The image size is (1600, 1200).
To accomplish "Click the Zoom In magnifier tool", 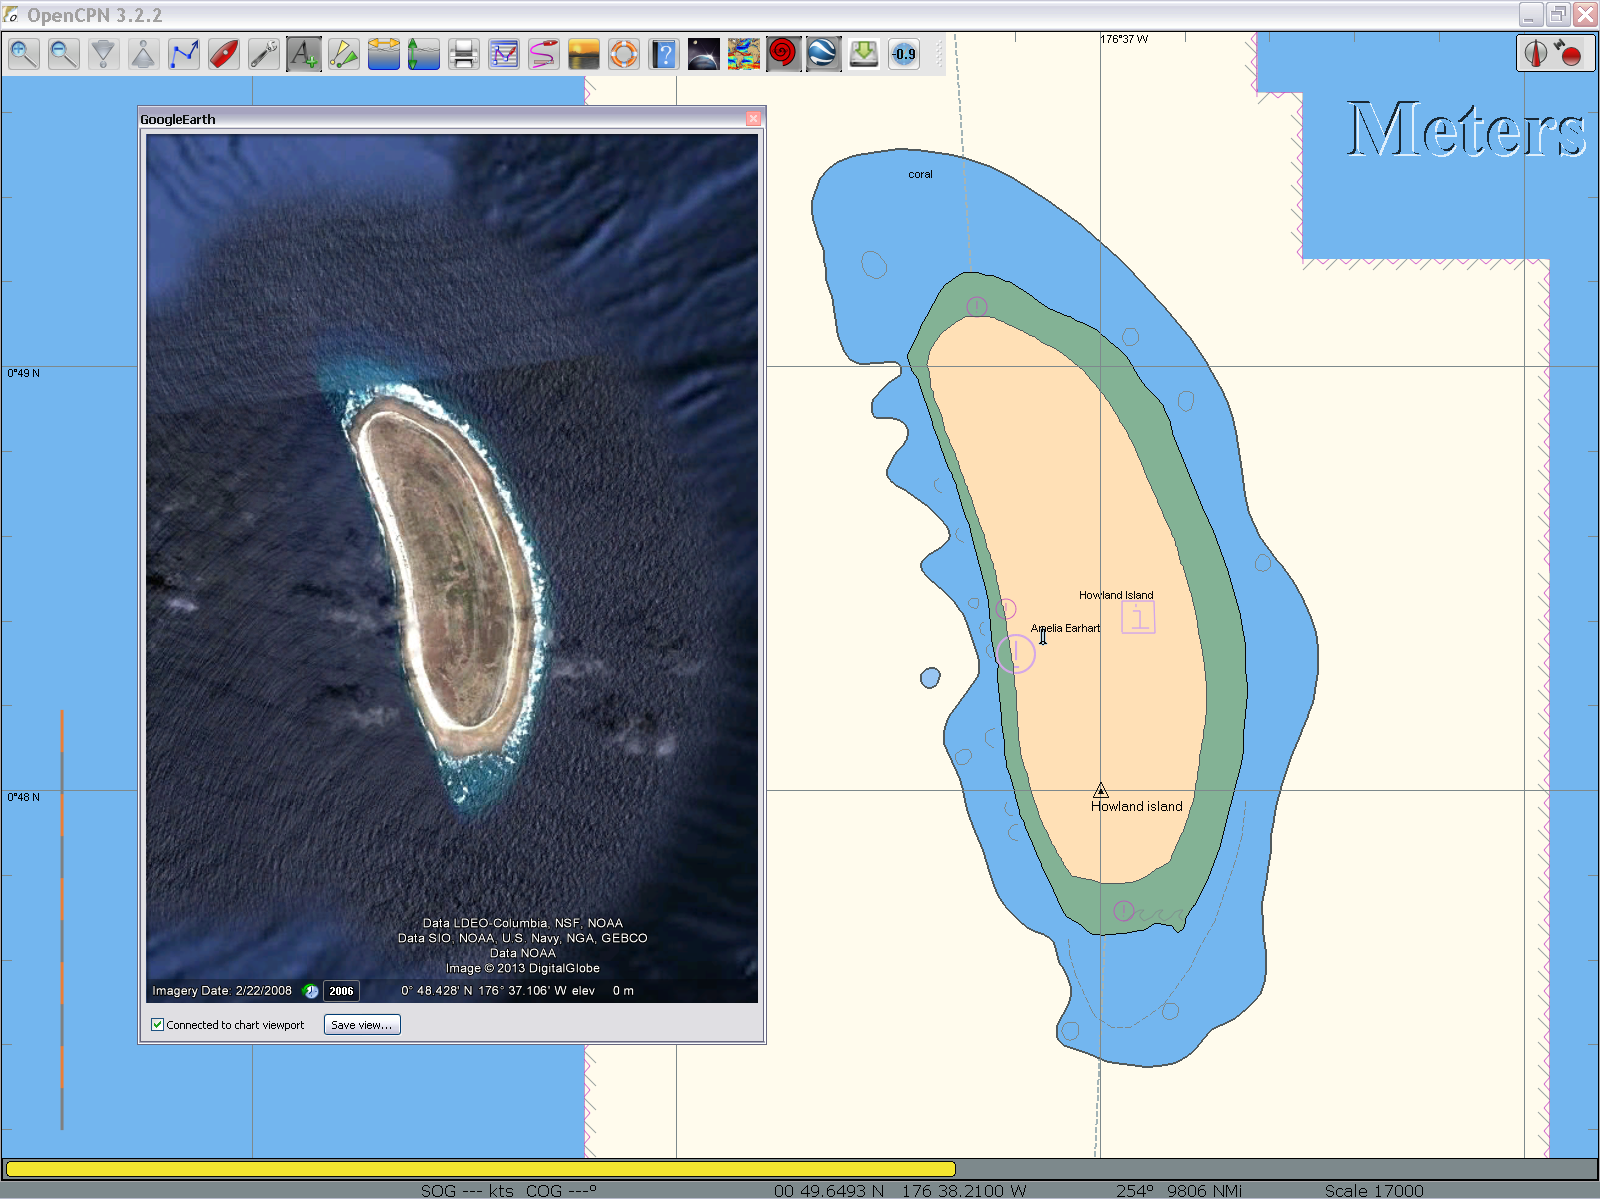I will (24, 54).
